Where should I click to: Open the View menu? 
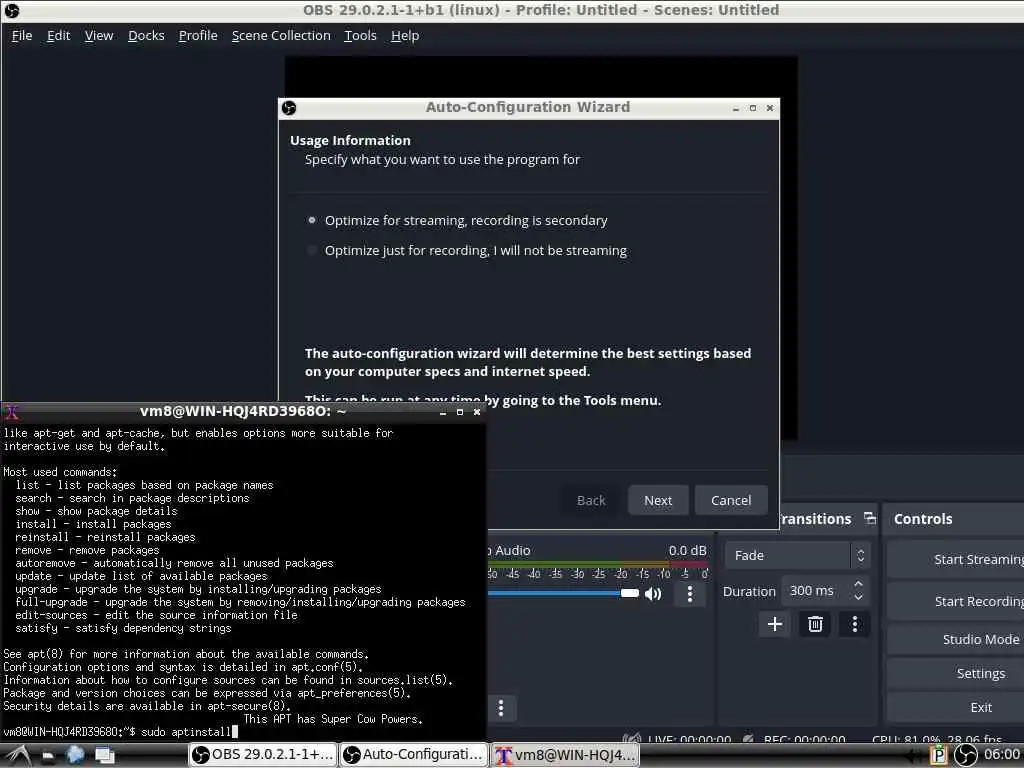(99, 36)
